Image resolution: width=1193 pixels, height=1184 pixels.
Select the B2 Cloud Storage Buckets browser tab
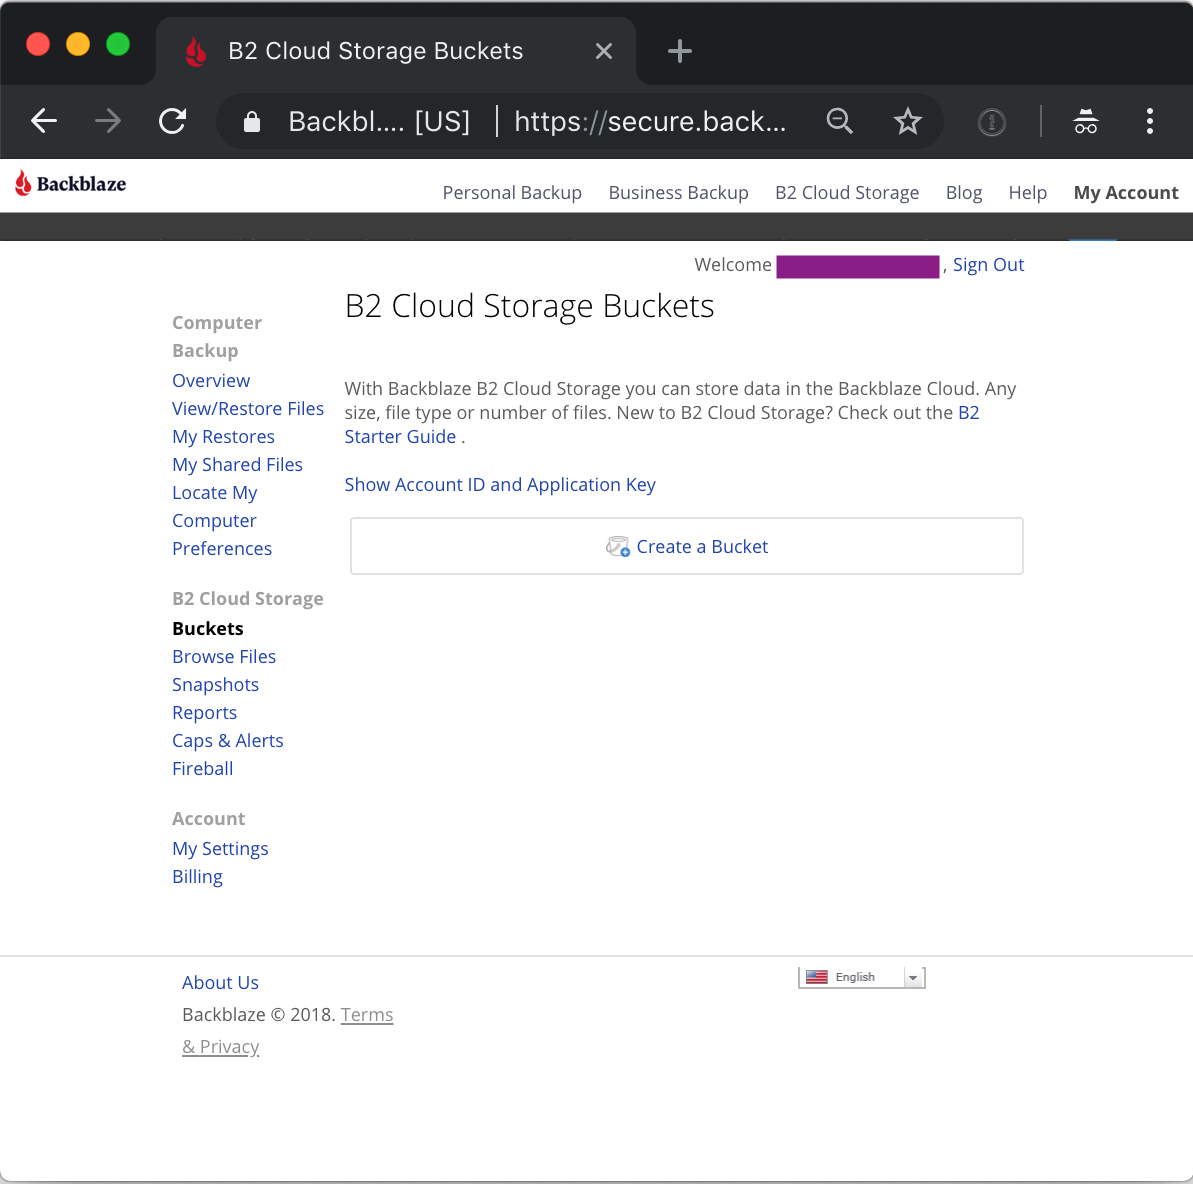[x=396, y=51]
